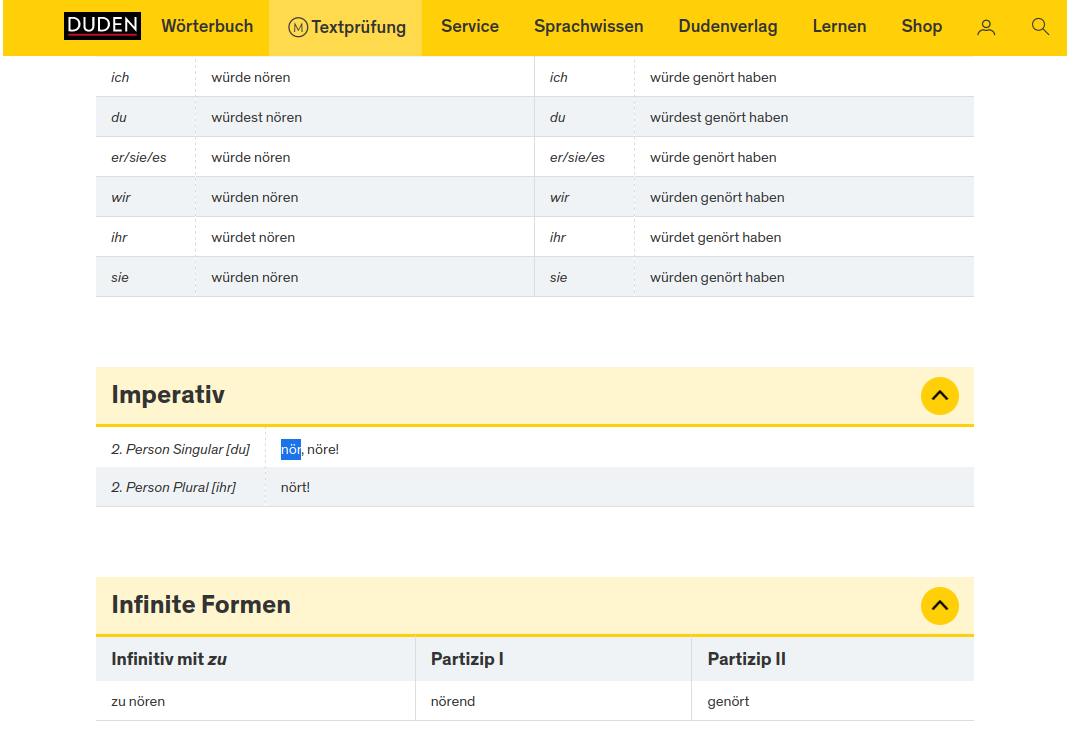The height and width of the screenshot is (749, 1070).
Task: Click the 'zu nören' infinitive cell
Action: point(138,702)
